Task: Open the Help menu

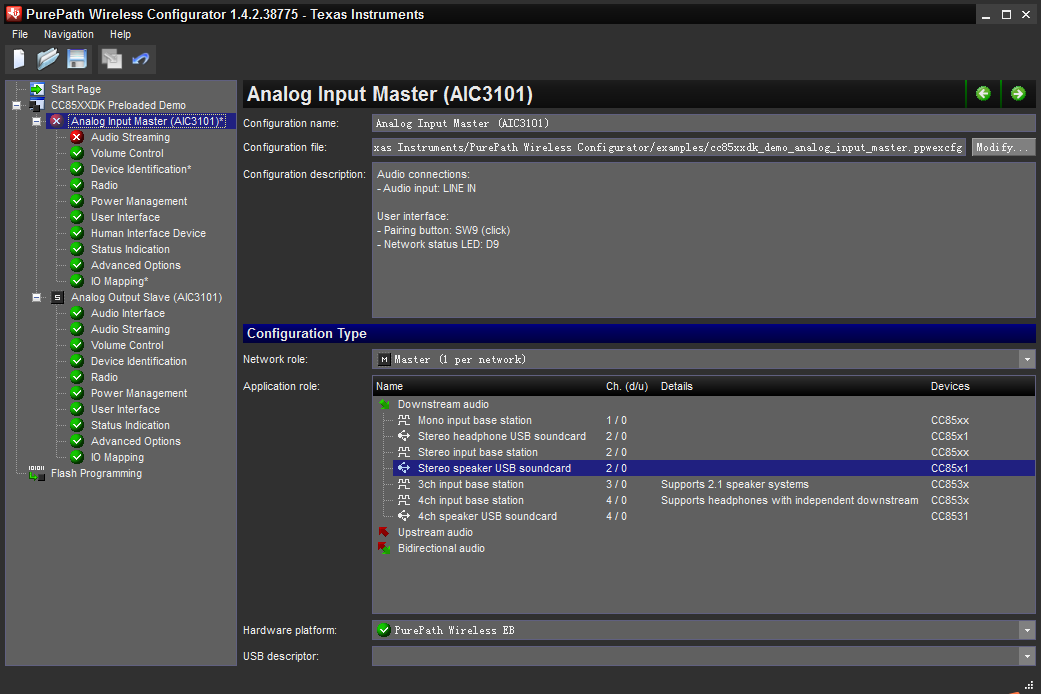Action: click(120, 34)
